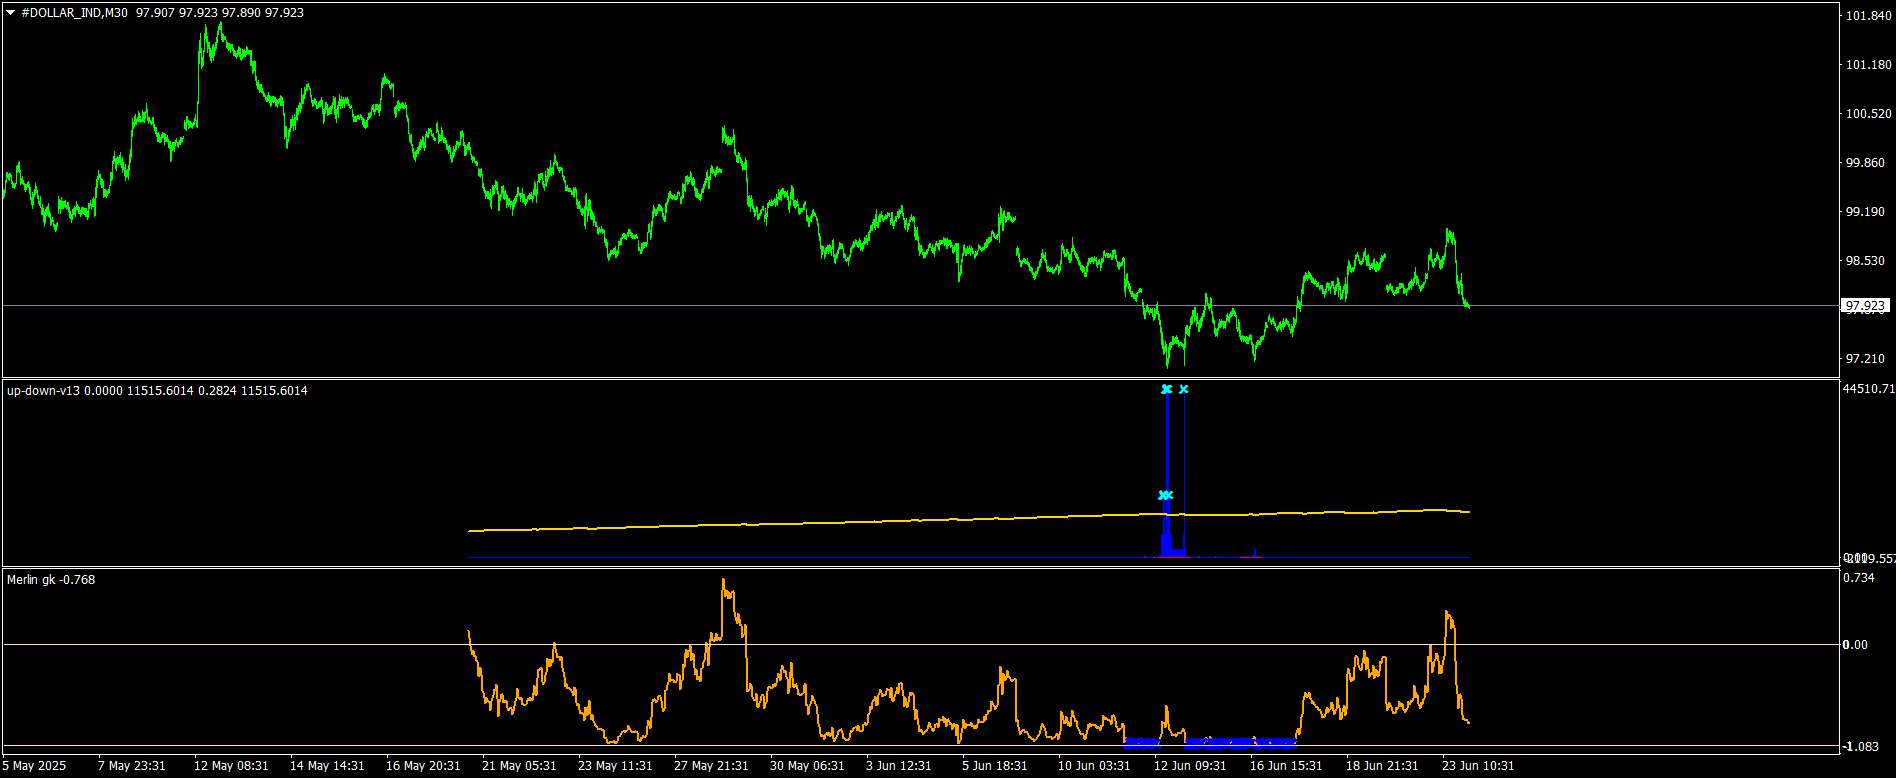Click the 12 May 08:31 time label
Image resolution: width=1896 pixels, height=778 pixels.
[231, 766]
